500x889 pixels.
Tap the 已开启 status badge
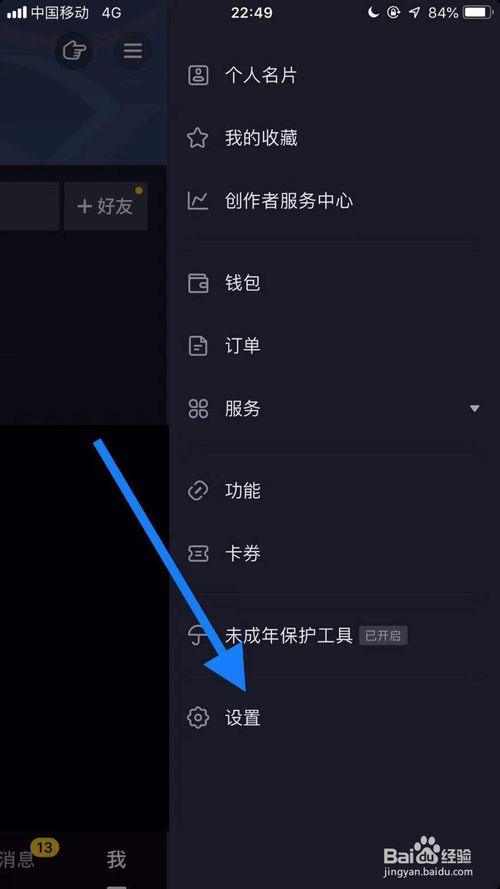click(383, 636)
